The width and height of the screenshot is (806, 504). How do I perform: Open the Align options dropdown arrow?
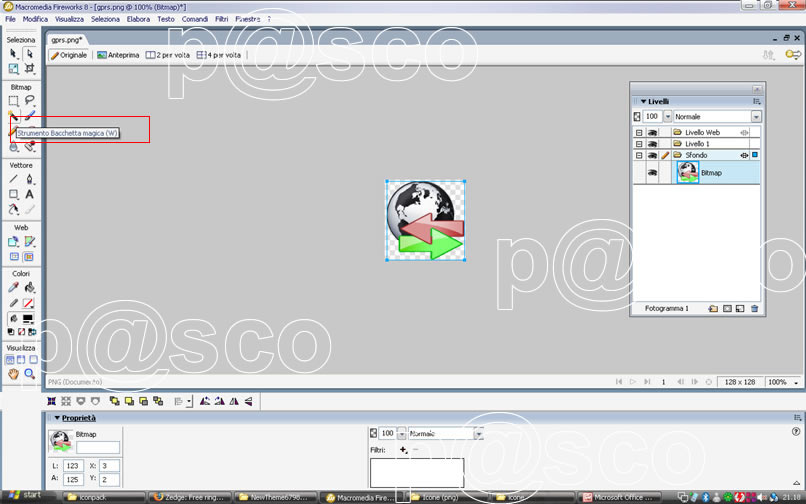coord(190,401)
